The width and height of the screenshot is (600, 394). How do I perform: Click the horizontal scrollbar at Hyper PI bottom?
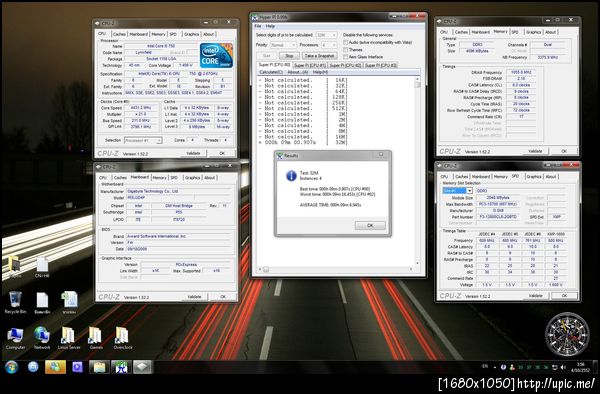(x=336, y=269)
